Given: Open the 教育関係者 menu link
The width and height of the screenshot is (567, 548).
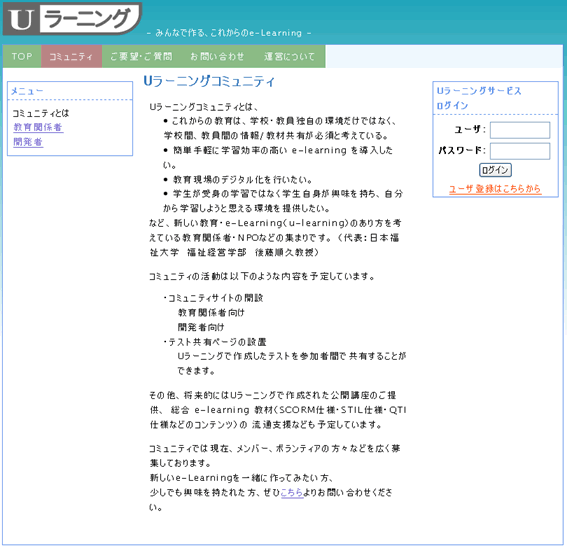Looking at the screenshot, I should [x=38, y=127].
